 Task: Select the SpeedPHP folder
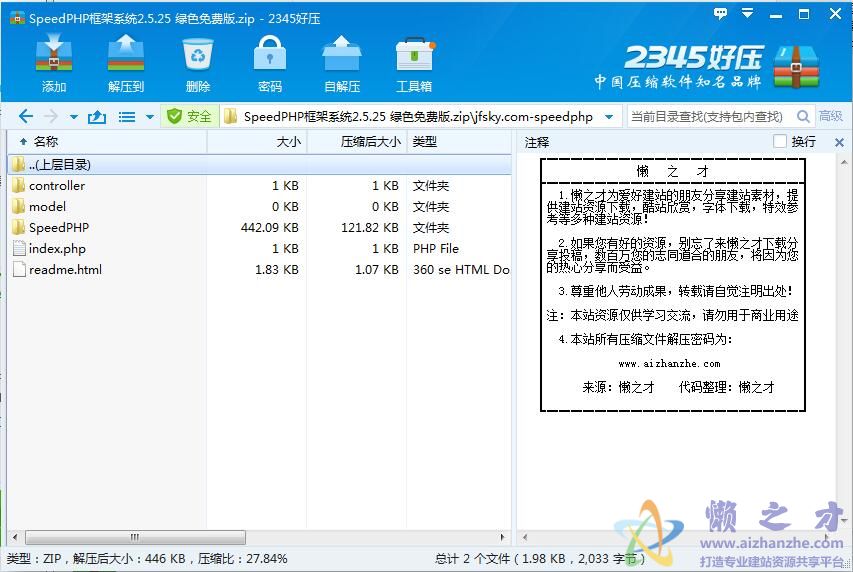pyautogui.click(x=259, y=227)
